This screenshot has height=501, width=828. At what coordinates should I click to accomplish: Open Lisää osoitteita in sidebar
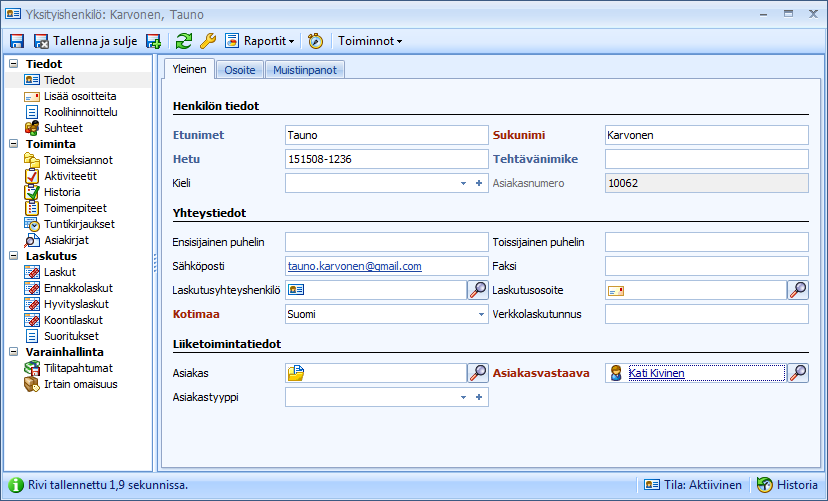(70, 96)
